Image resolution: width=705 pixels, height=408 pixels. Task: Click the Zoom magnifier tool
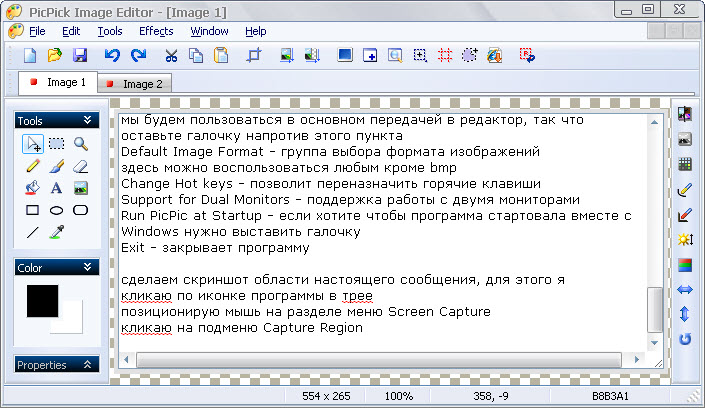[x=81, y=144]
